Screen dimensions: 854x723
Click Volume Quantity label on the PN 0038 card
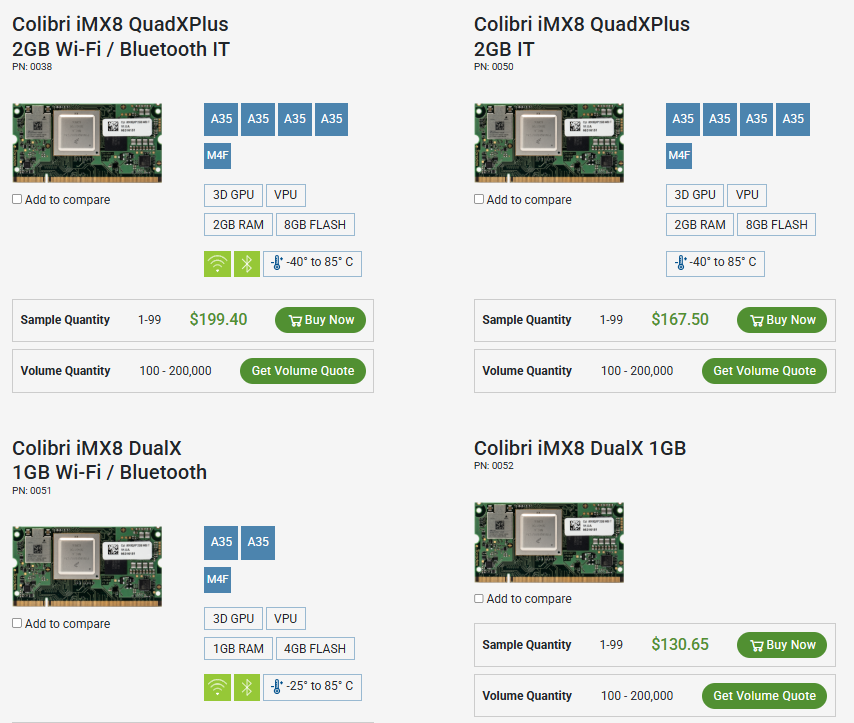coord(65,371)
